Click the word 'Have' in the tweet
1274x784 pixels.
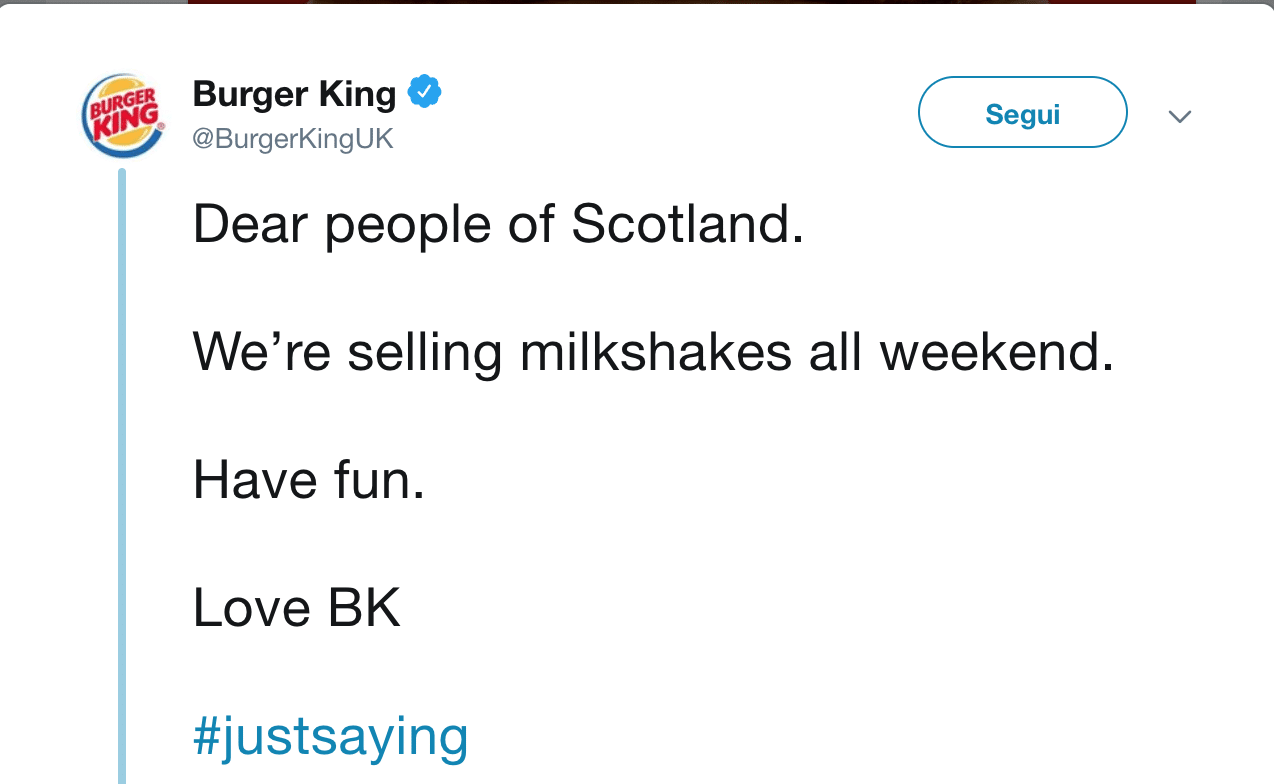point(253,480)
